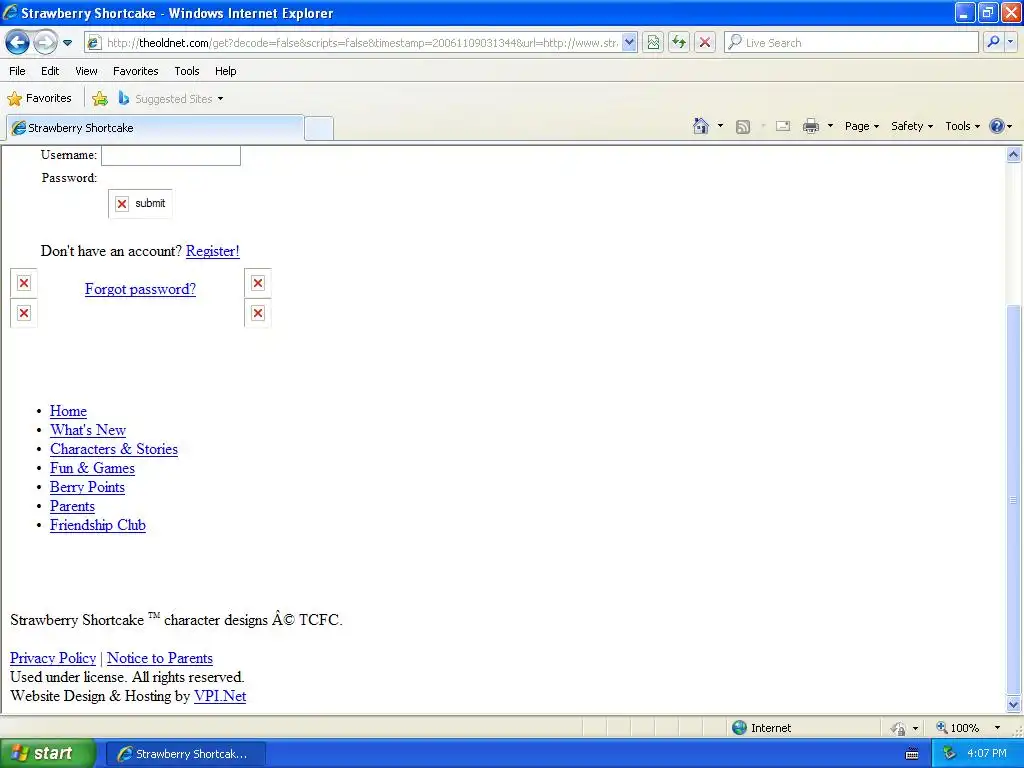
Task: Open the Privacy Policy link
Action: pos(53,658)
